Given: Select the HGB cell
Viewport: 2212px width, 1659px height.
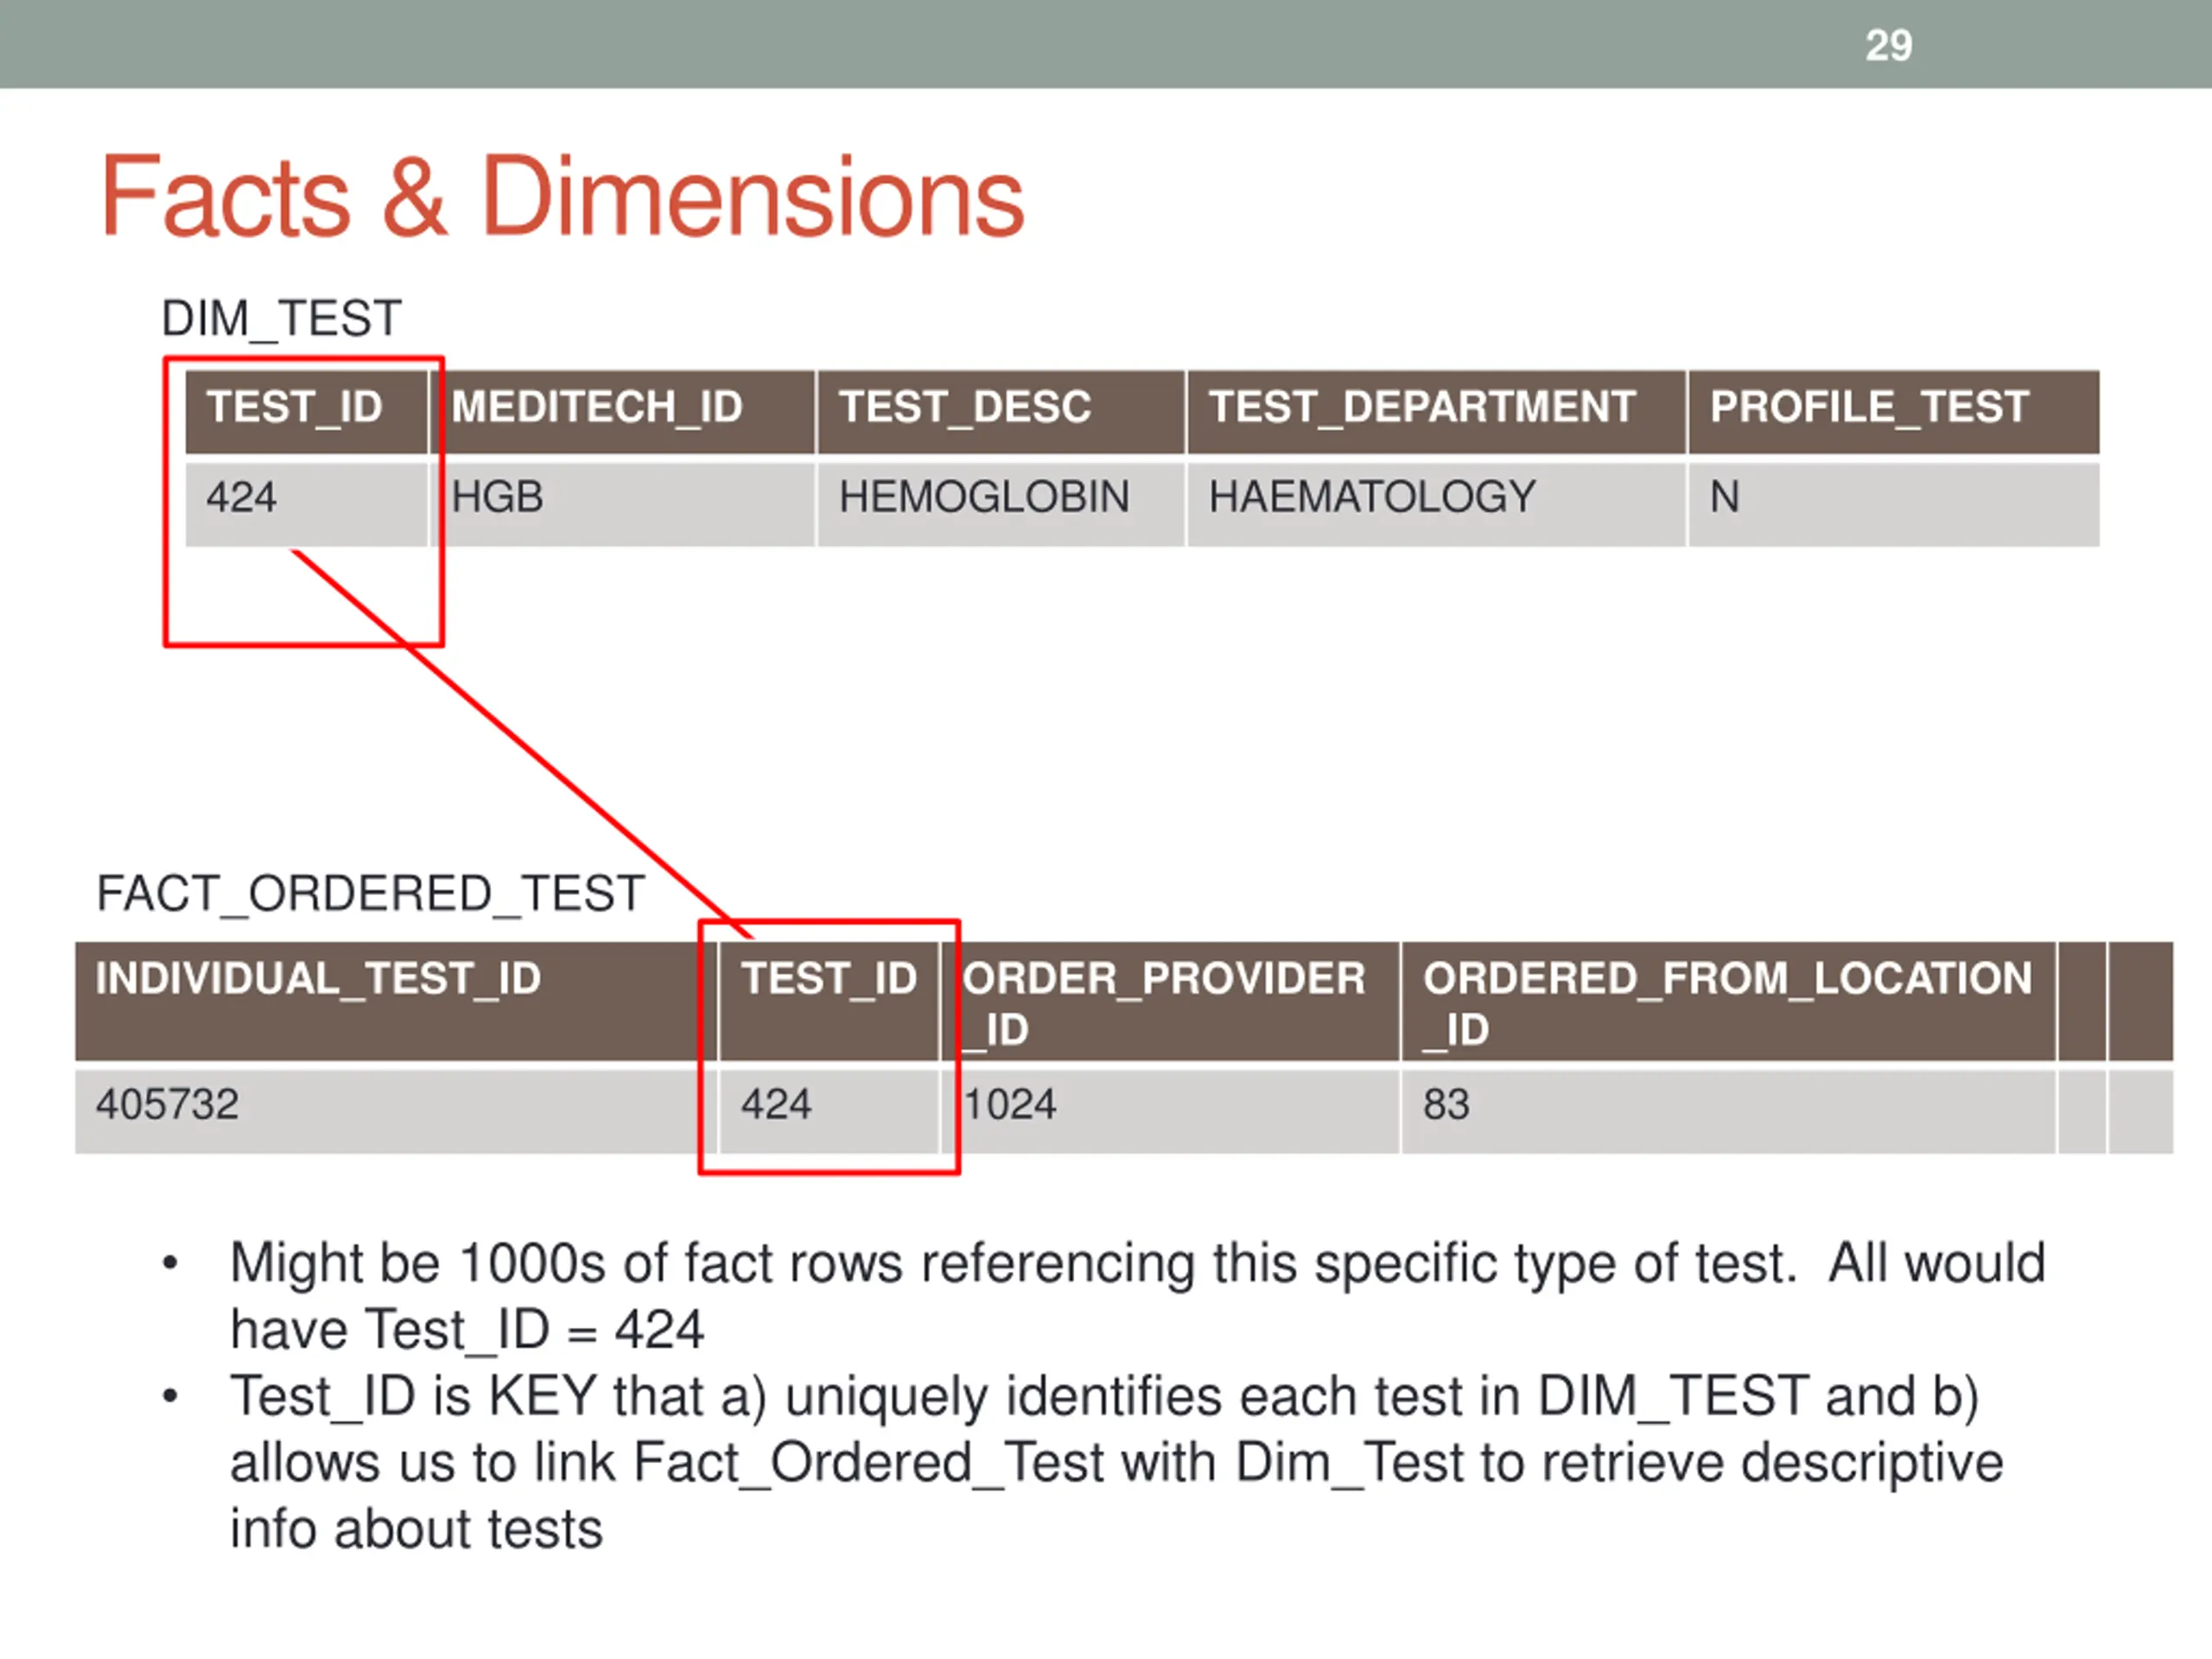Looking at the screenshot, I should [x=622, y=503].
